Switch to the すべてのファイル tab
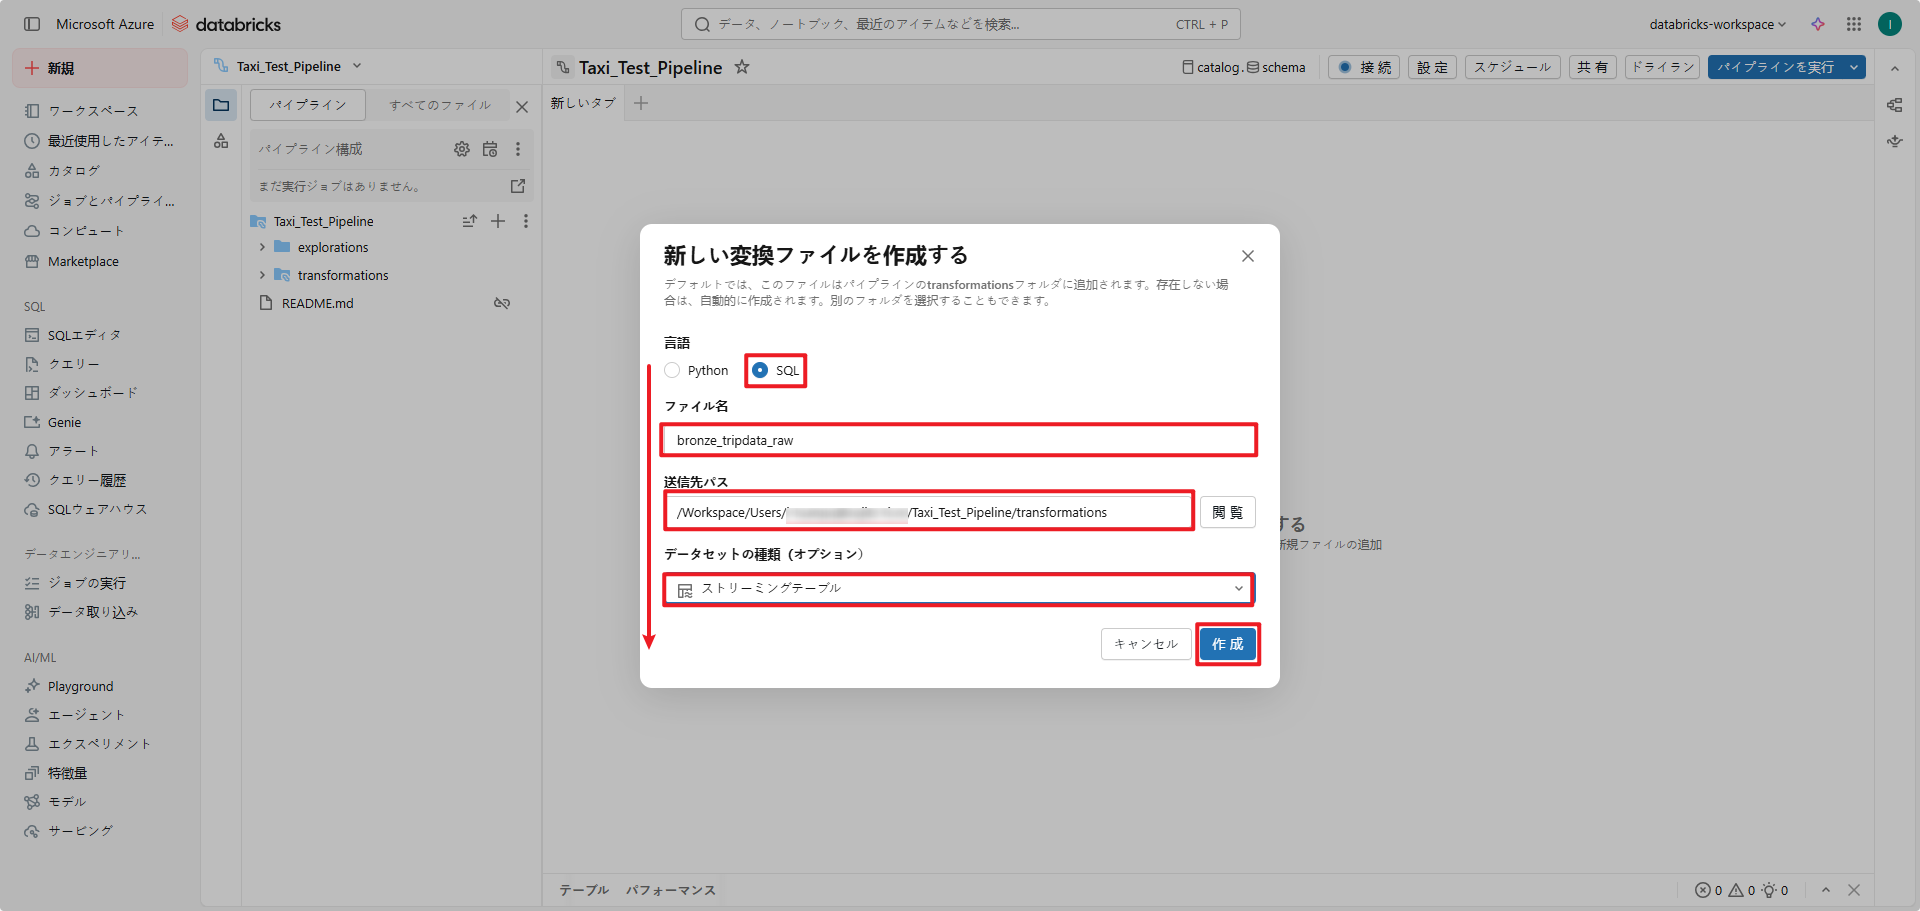 (440, 105)
